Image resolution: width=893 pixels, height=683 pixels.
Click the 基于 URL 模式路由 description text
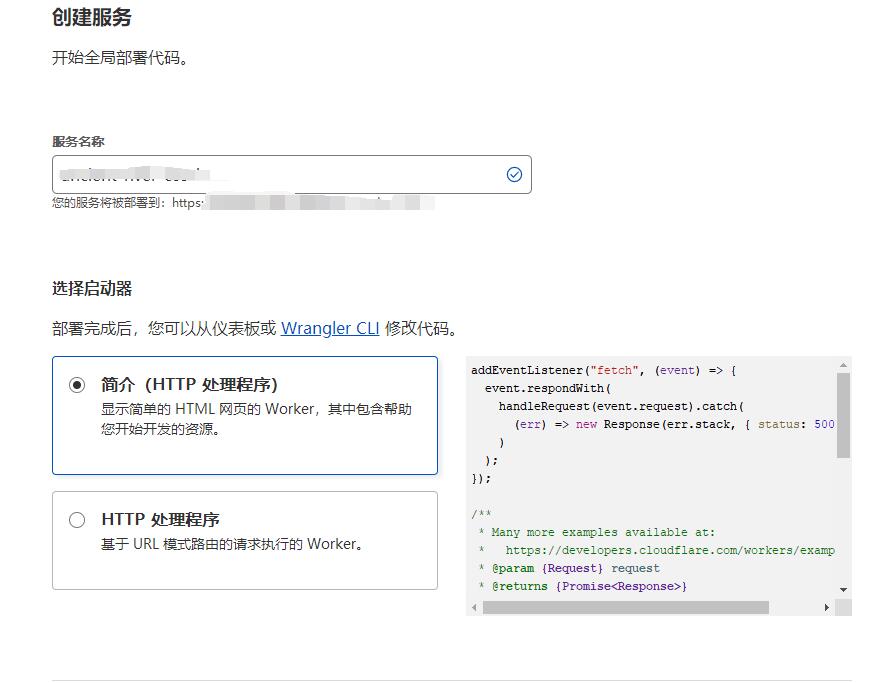[232, 544]
